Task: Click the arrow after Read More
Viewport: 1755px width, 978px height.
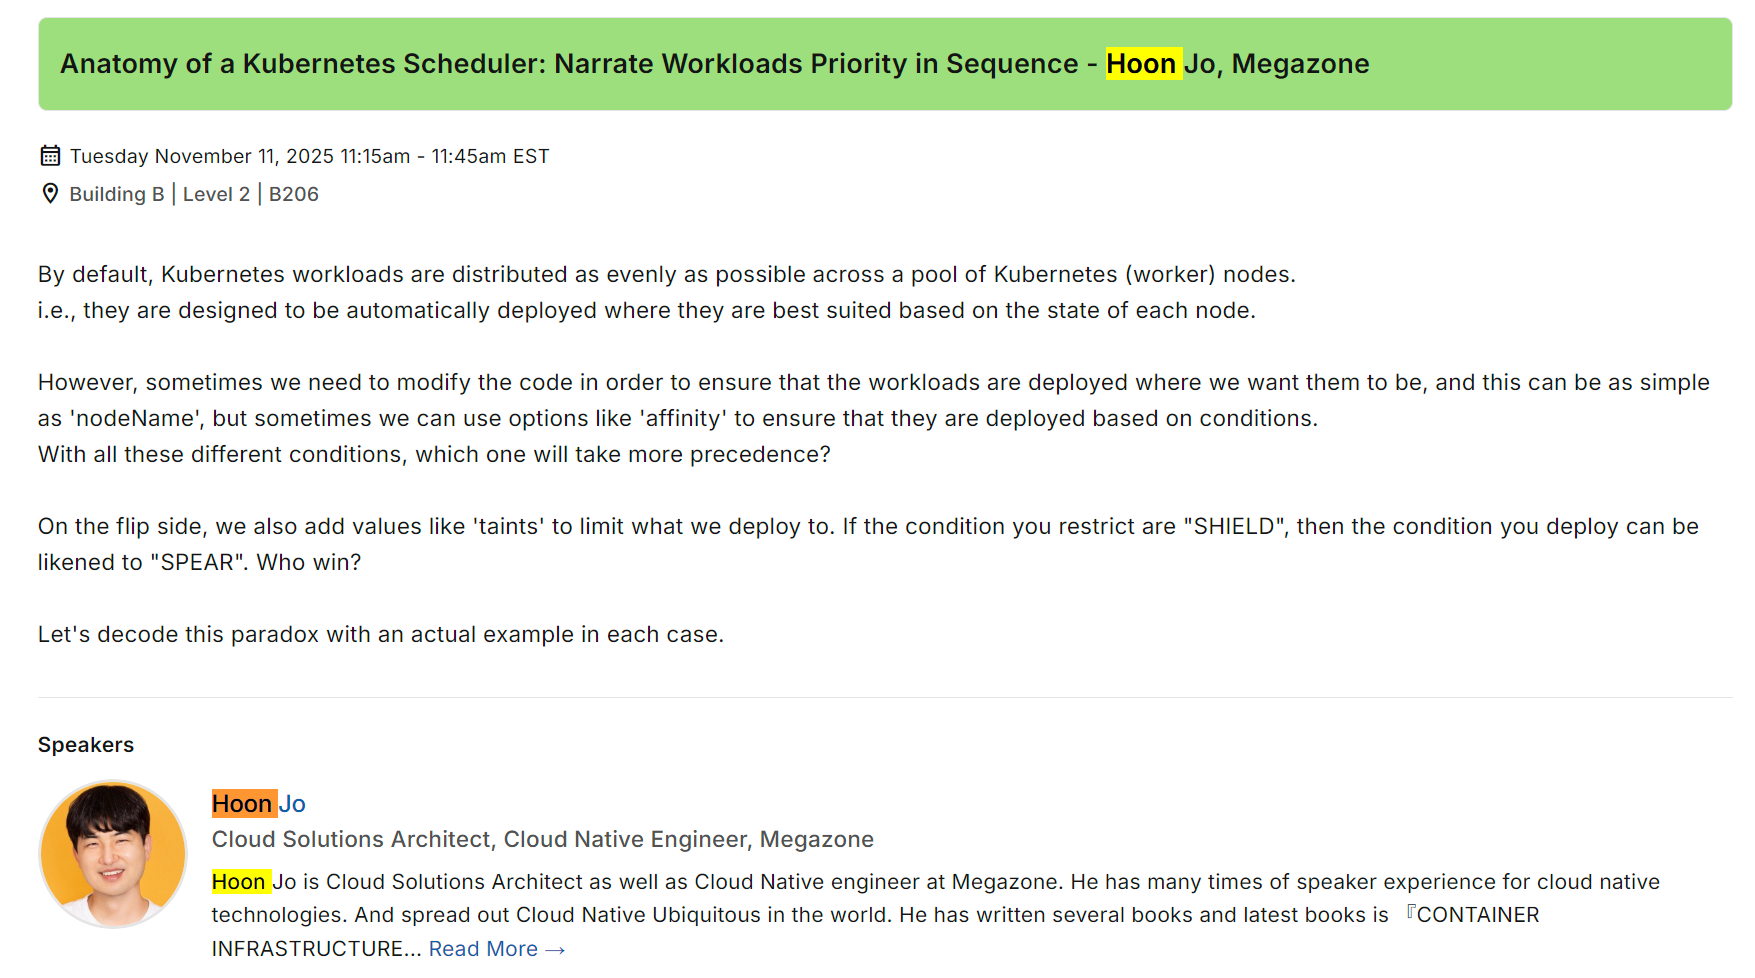Action: [556, 950]
